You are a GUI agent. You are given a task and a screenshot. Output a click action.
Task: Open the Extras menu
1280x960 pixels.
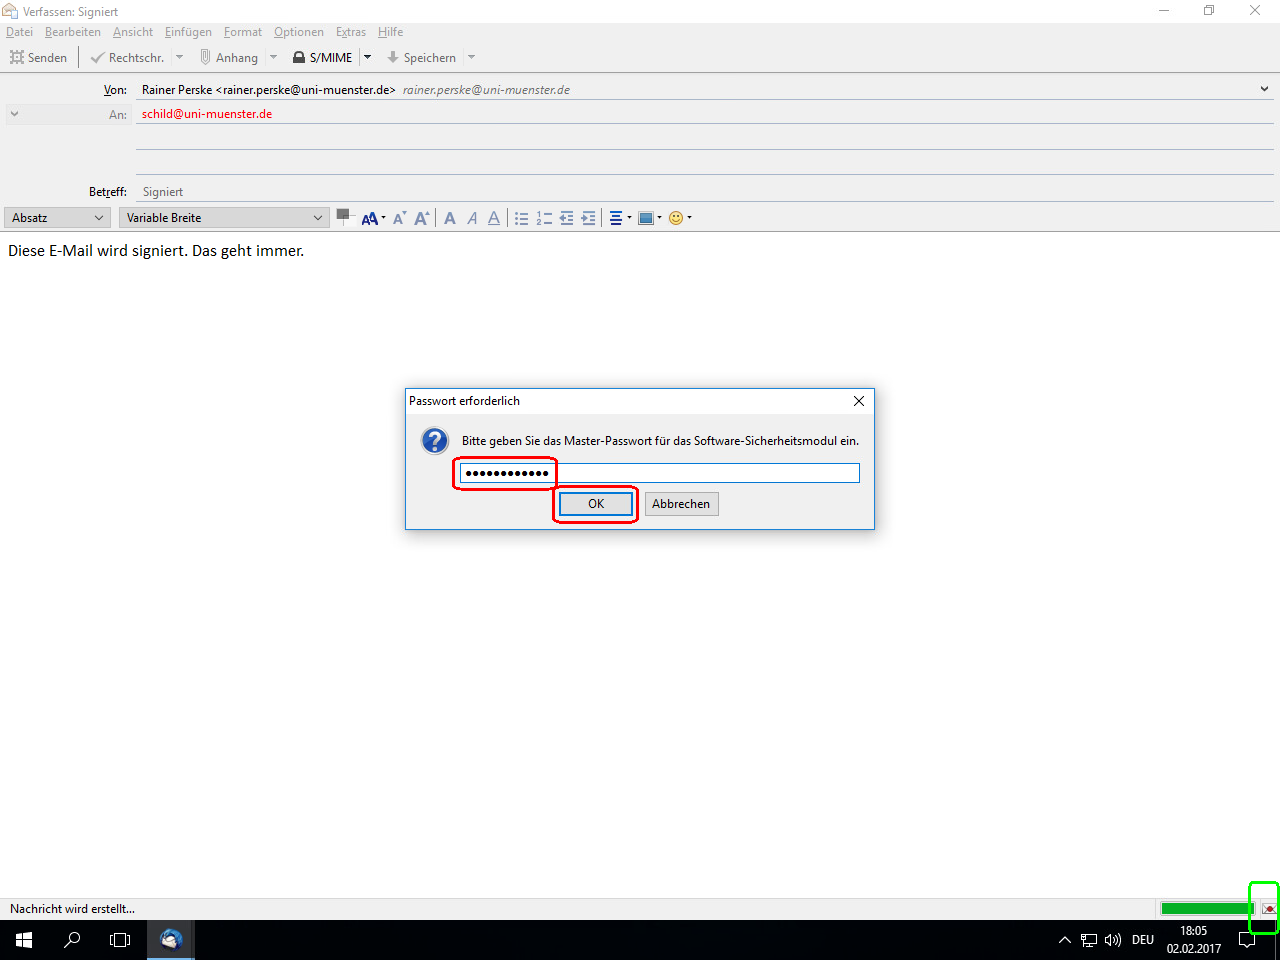pos(350,32)
